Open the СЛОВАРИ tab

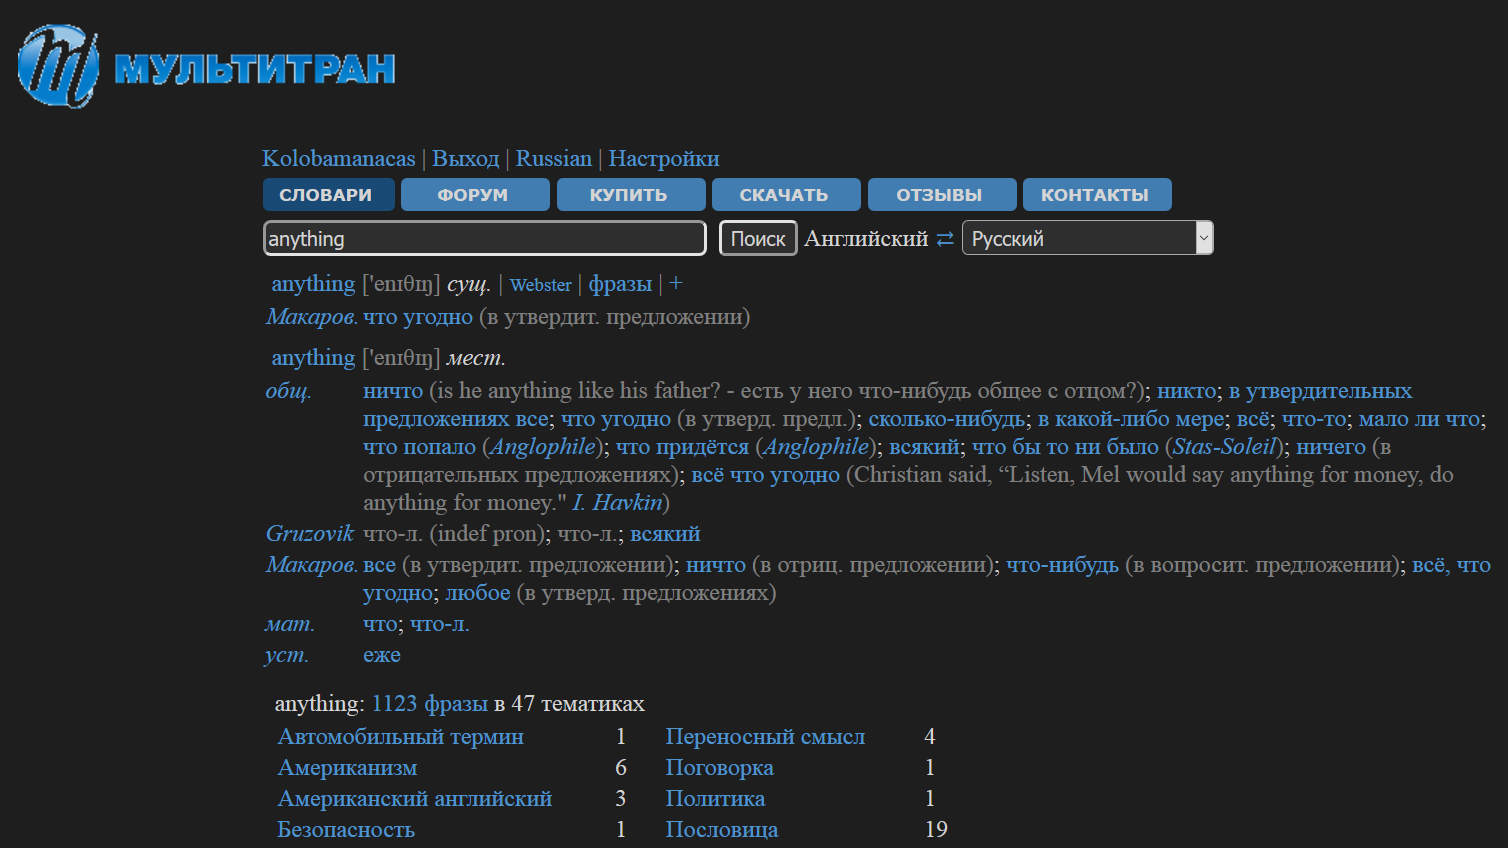point(328,195)
